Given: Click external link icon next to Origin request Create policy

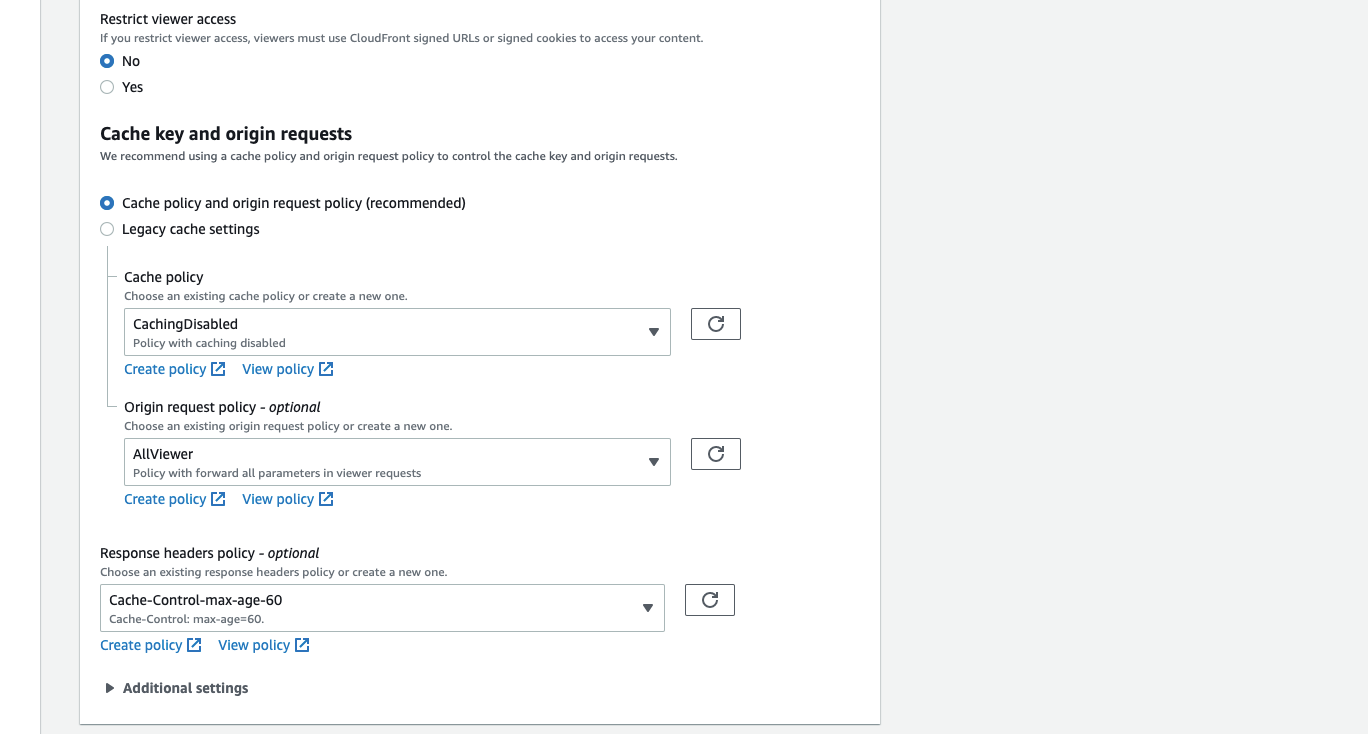Looking at the screenshot, I should click(220, 498).
